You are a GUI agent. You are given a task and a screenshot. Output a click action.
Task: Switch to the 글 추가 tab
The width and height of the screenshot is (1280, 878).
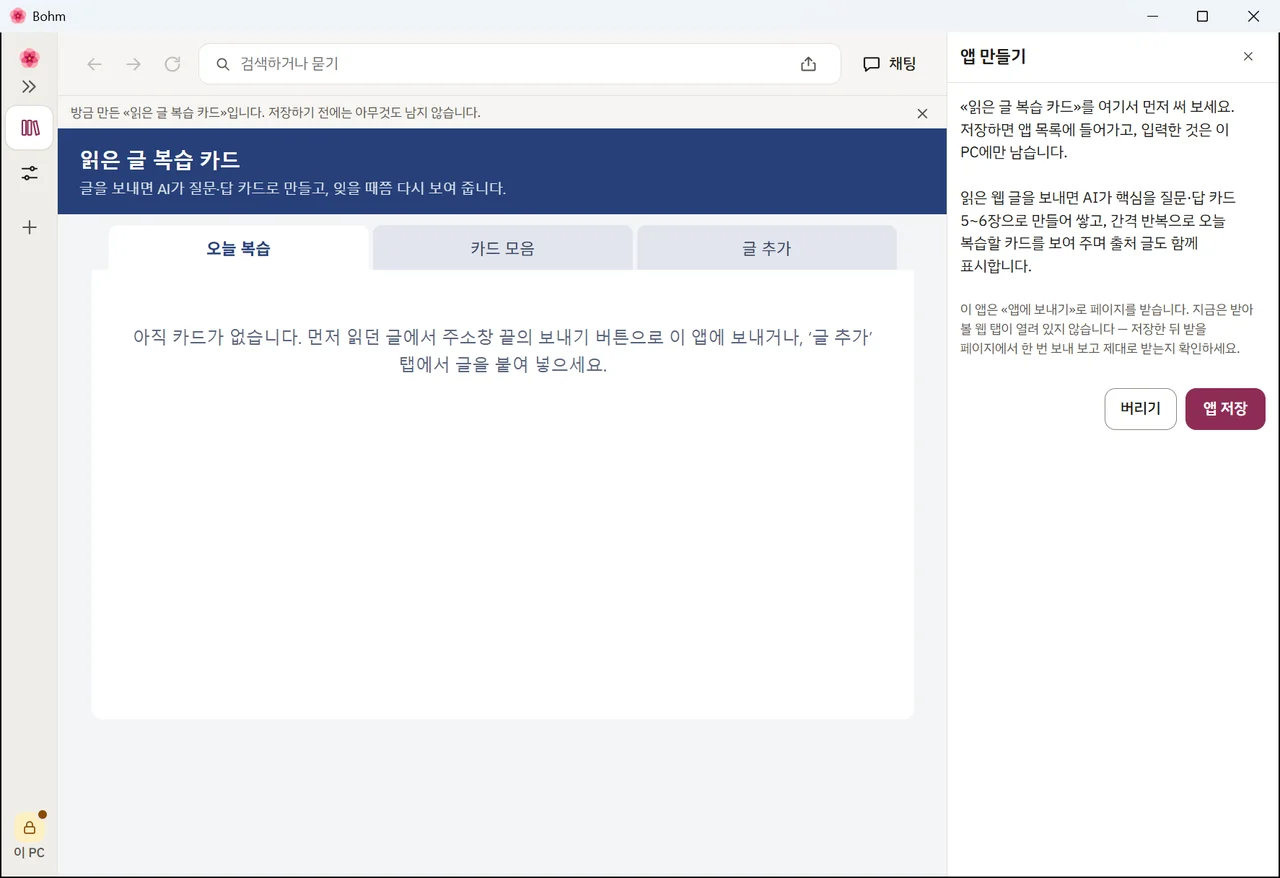click(x=766, y=248)
